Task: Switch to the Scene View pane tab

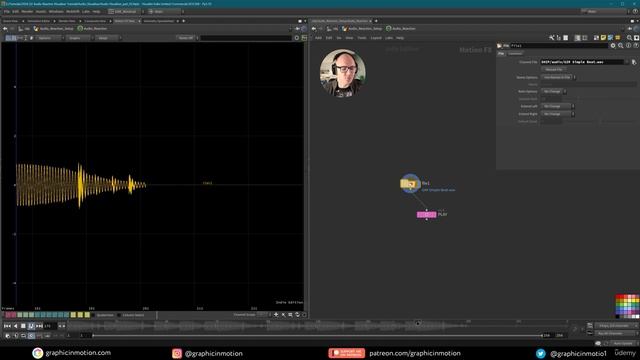Action: pyautogui.click(x=11, y=21)
